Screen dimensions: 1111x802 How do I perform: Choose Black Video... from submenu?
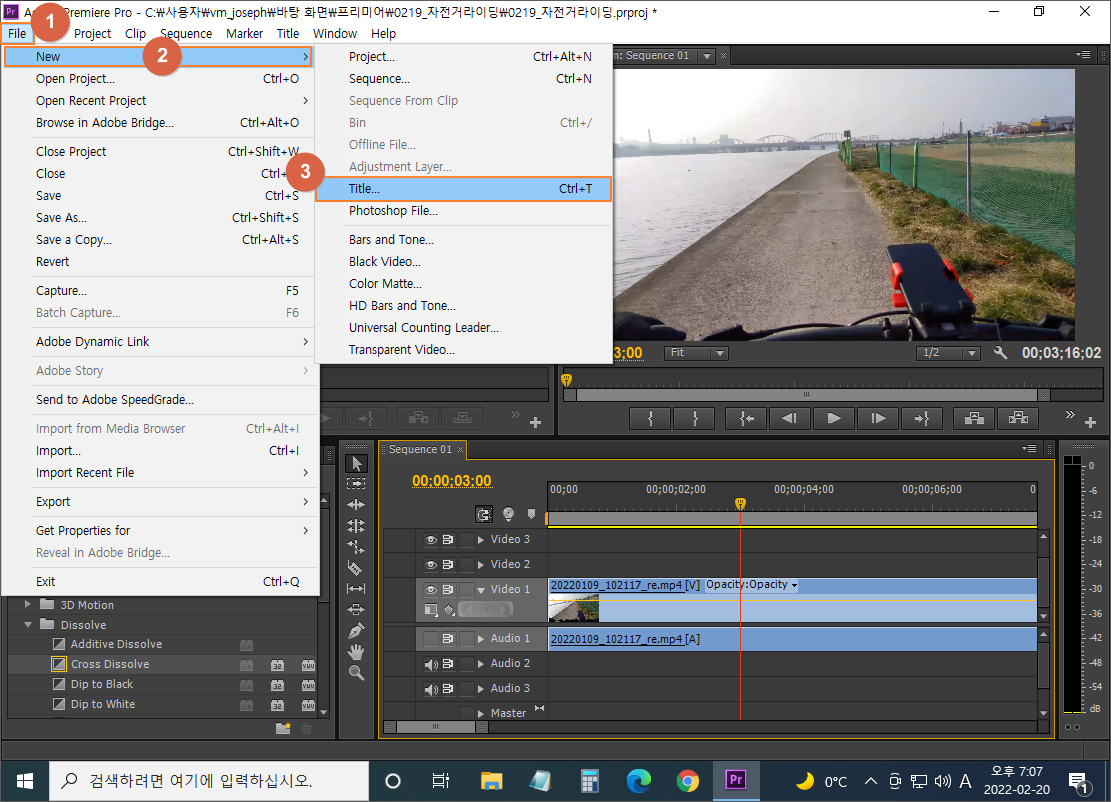click(463, 261)
